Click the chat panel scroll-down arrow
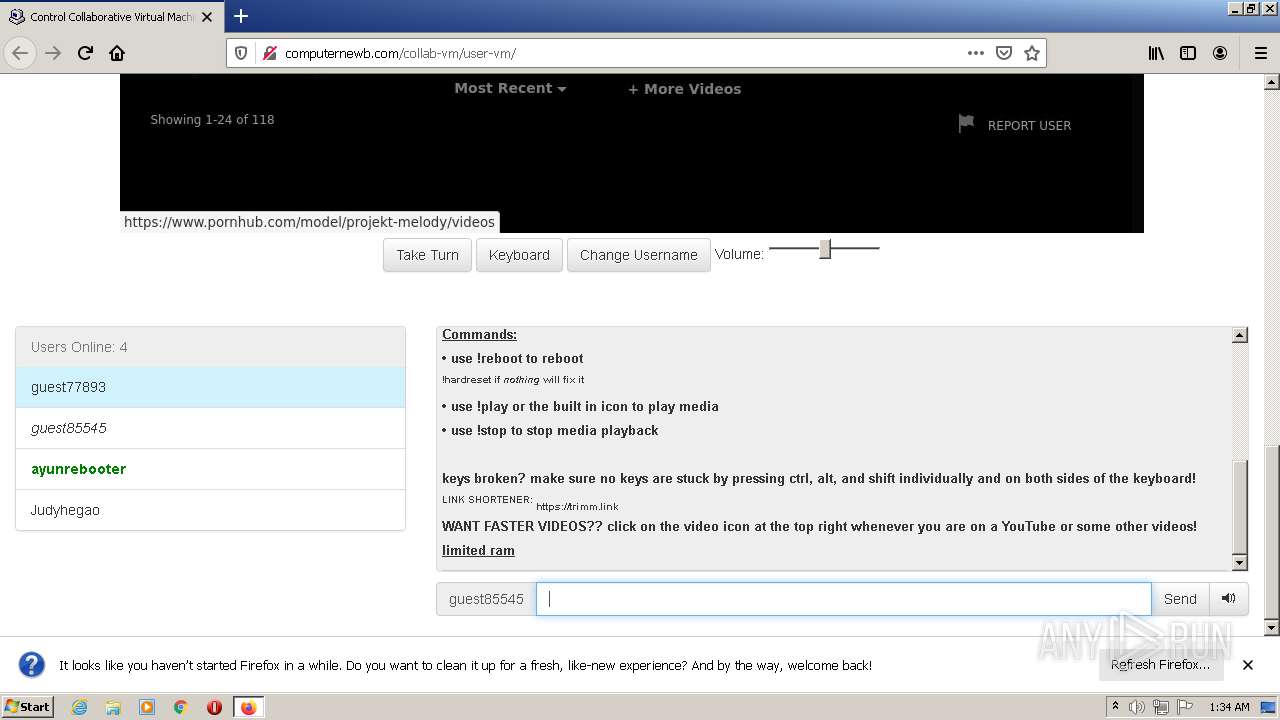The height and width of the screenshot is (720, 1280). point(1240,562)
